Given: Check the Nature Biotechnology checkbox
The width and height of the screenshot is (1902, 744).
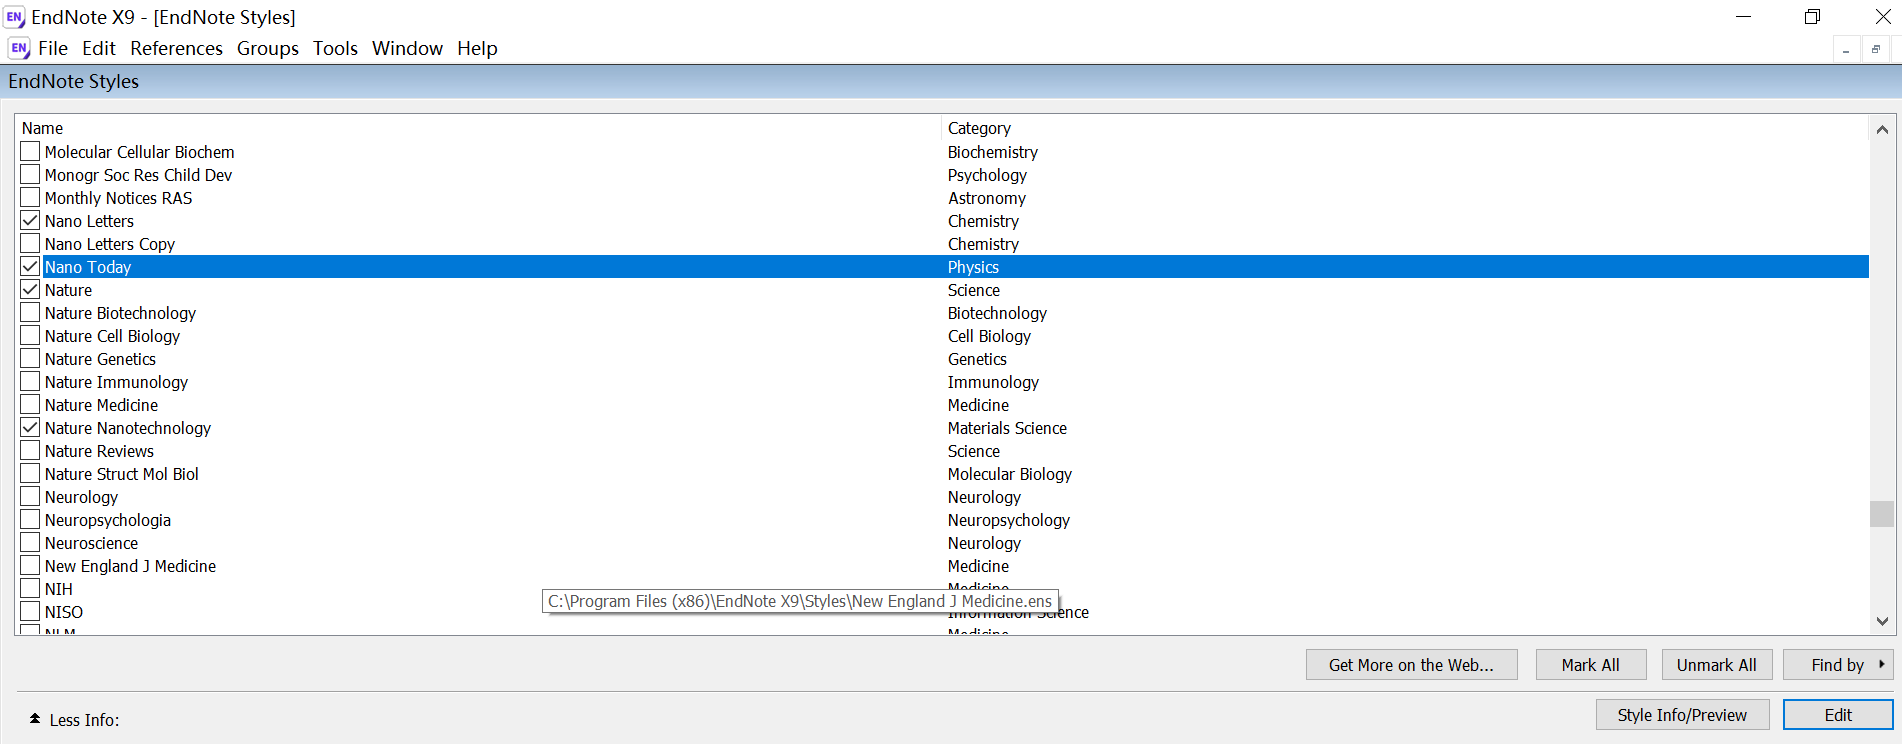Looking at the screenshot, I should click(x=30, y=312).
